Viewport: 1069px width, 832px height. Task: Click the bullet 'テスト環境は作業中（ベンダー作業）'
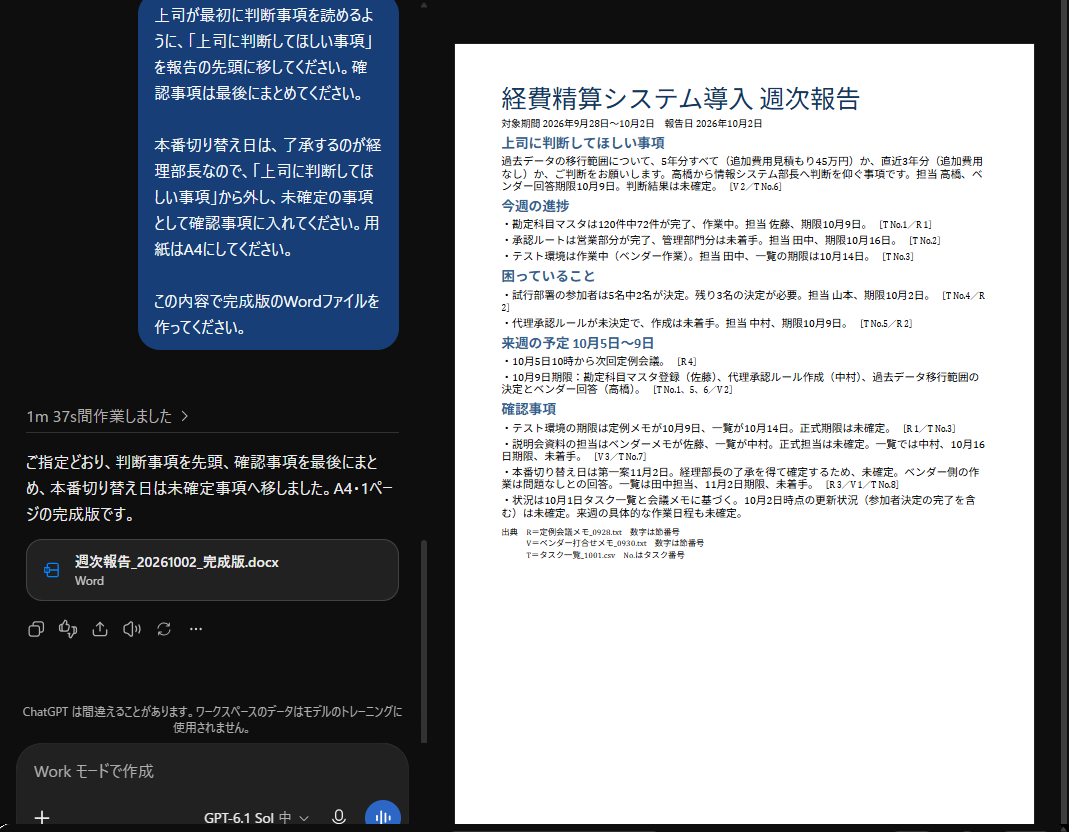coord(708,256)
